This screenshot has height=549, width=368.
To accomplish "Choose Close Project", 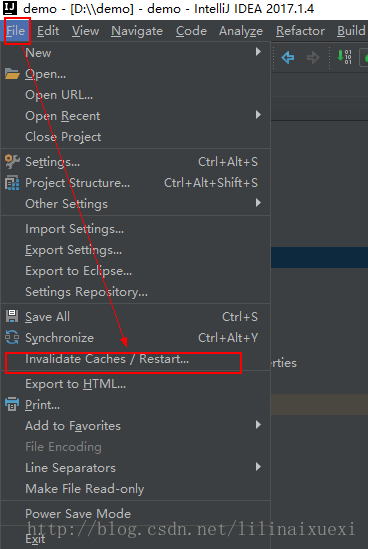I will (136, 137).
